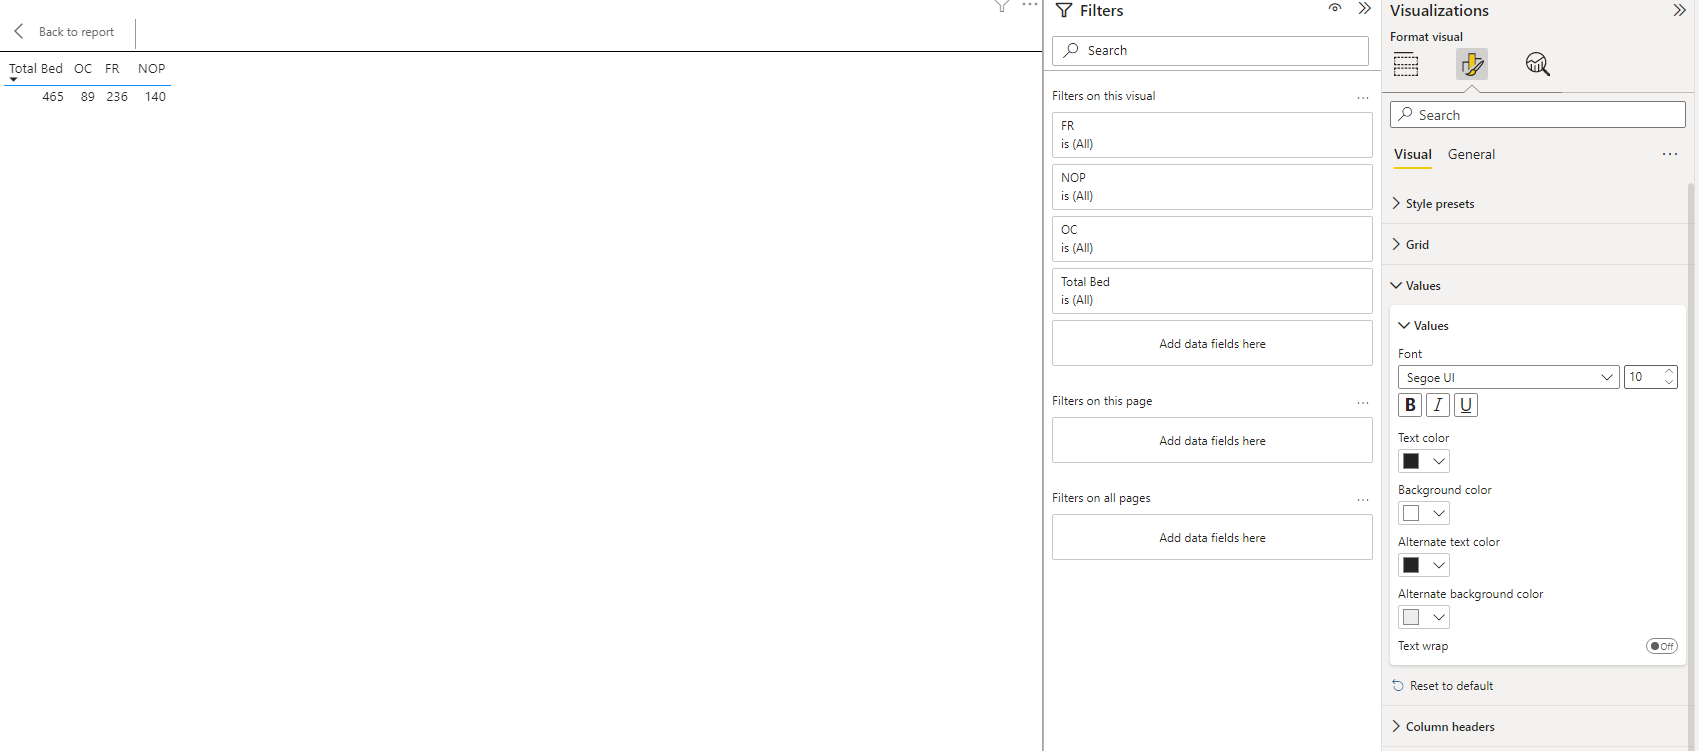Sort by Total Bed column header

tap(36, 69)
